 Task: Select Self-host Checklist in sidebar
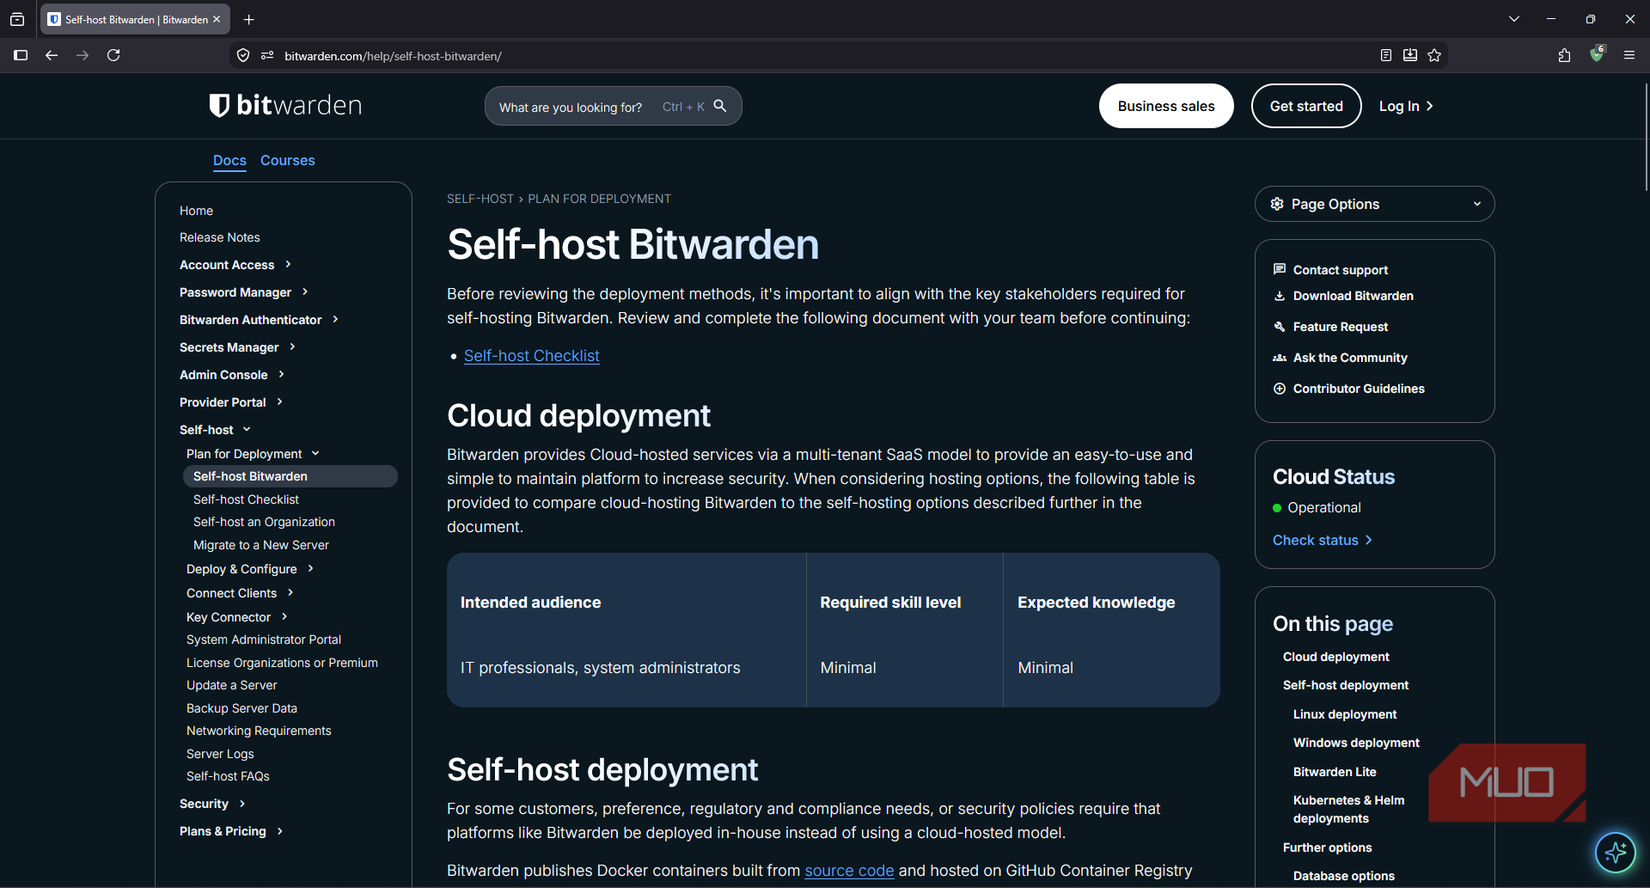point(246,499)
